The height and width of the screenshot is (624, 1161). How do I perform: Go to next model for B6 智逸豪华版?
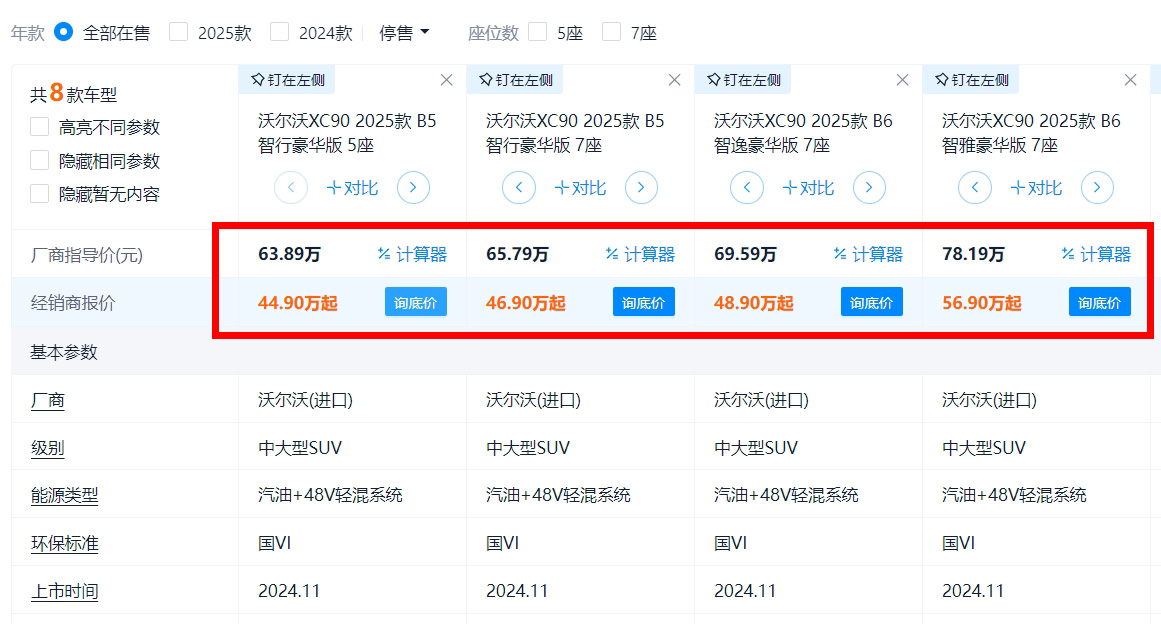tap(869, 187)
